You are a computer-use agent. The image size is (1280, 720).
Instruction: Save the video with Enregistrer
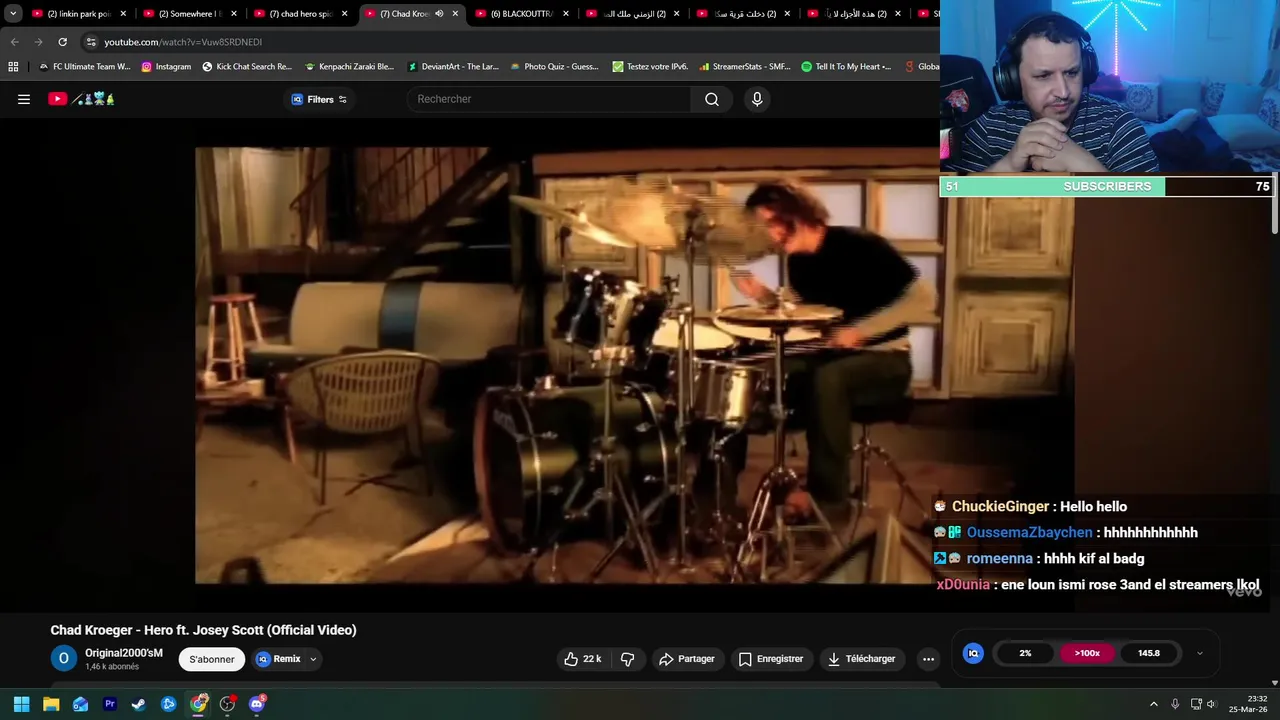pos(770,659)
